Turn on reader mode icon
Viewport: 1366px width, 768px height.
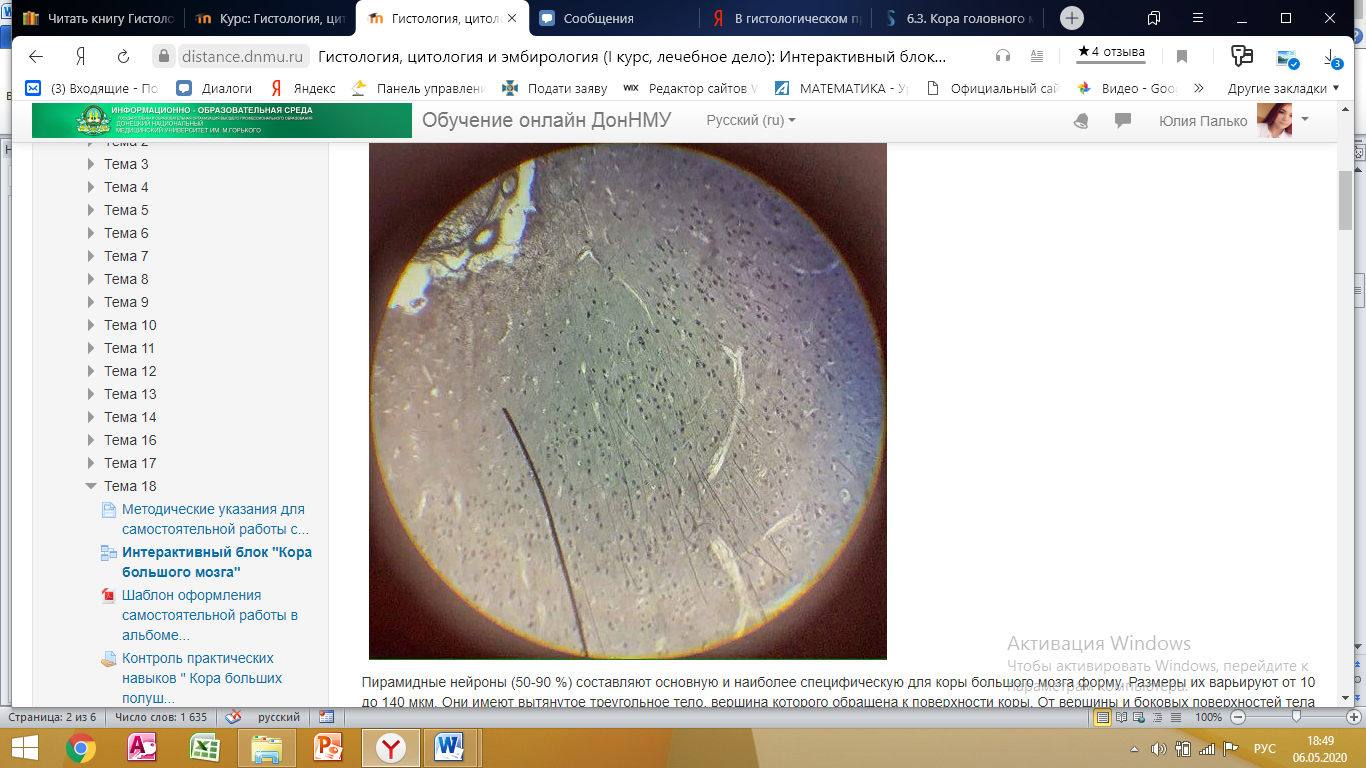point(1037,56)
